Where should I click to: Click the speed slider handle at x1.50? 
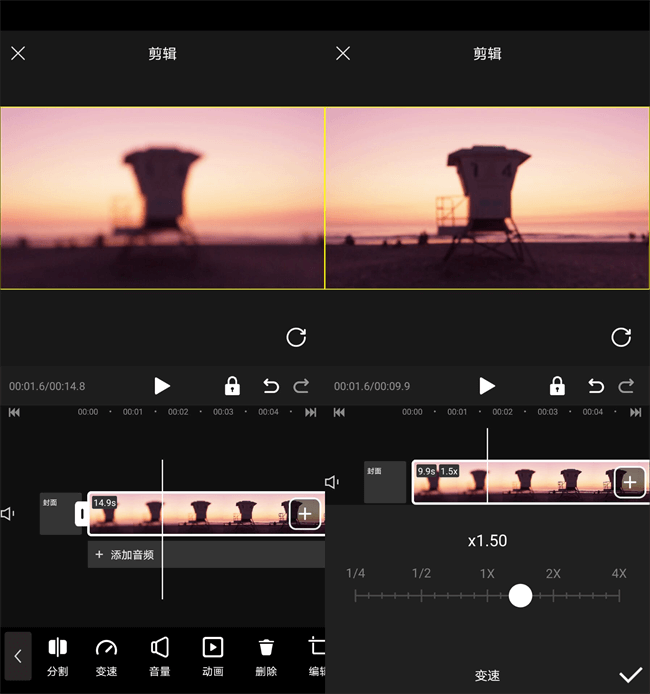pyautogui.click(x=520, y=596)
